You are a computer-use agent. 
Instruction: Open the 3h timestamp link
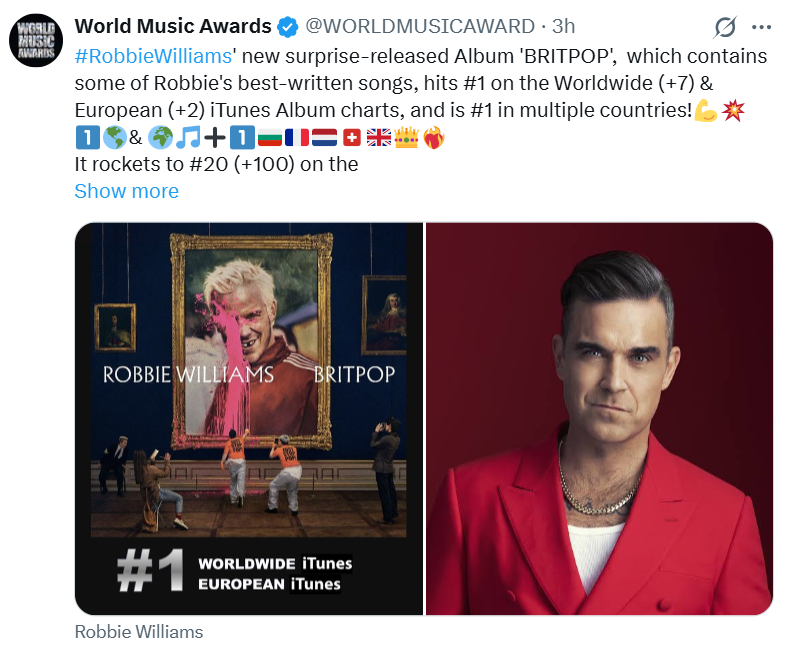coord(564,26)
